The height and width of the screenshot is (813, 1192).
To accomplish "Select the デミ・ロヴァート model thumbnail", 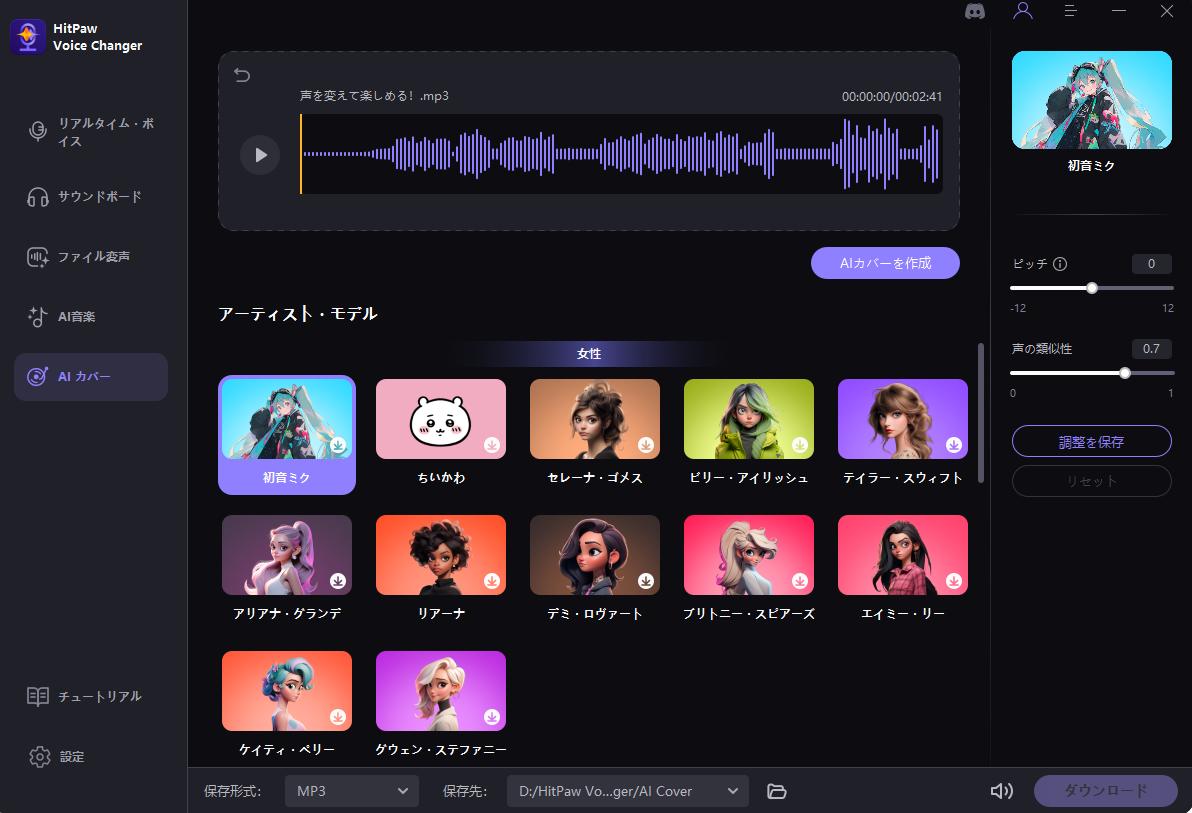I will 594,554.
